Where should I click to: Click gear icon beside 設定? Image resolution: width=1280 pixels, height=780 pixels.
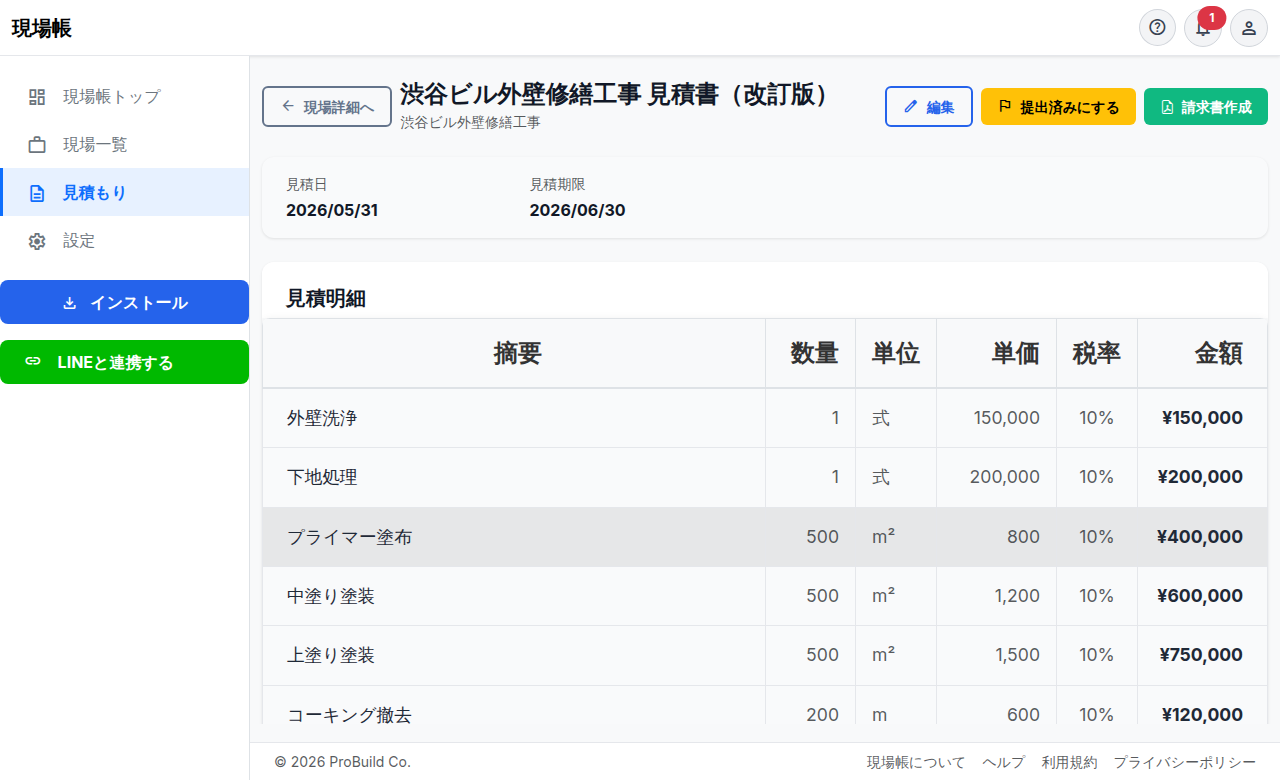point(37,241)
